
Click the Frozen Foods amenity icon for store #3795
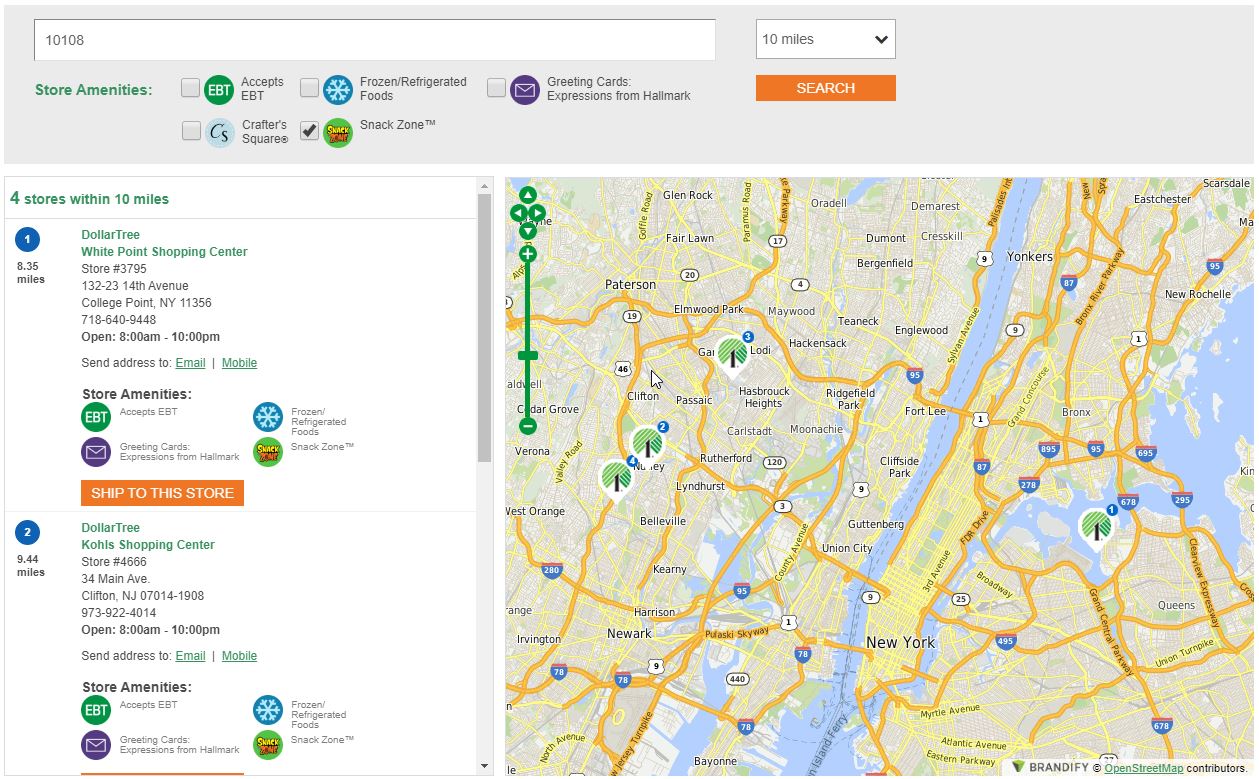268,417
